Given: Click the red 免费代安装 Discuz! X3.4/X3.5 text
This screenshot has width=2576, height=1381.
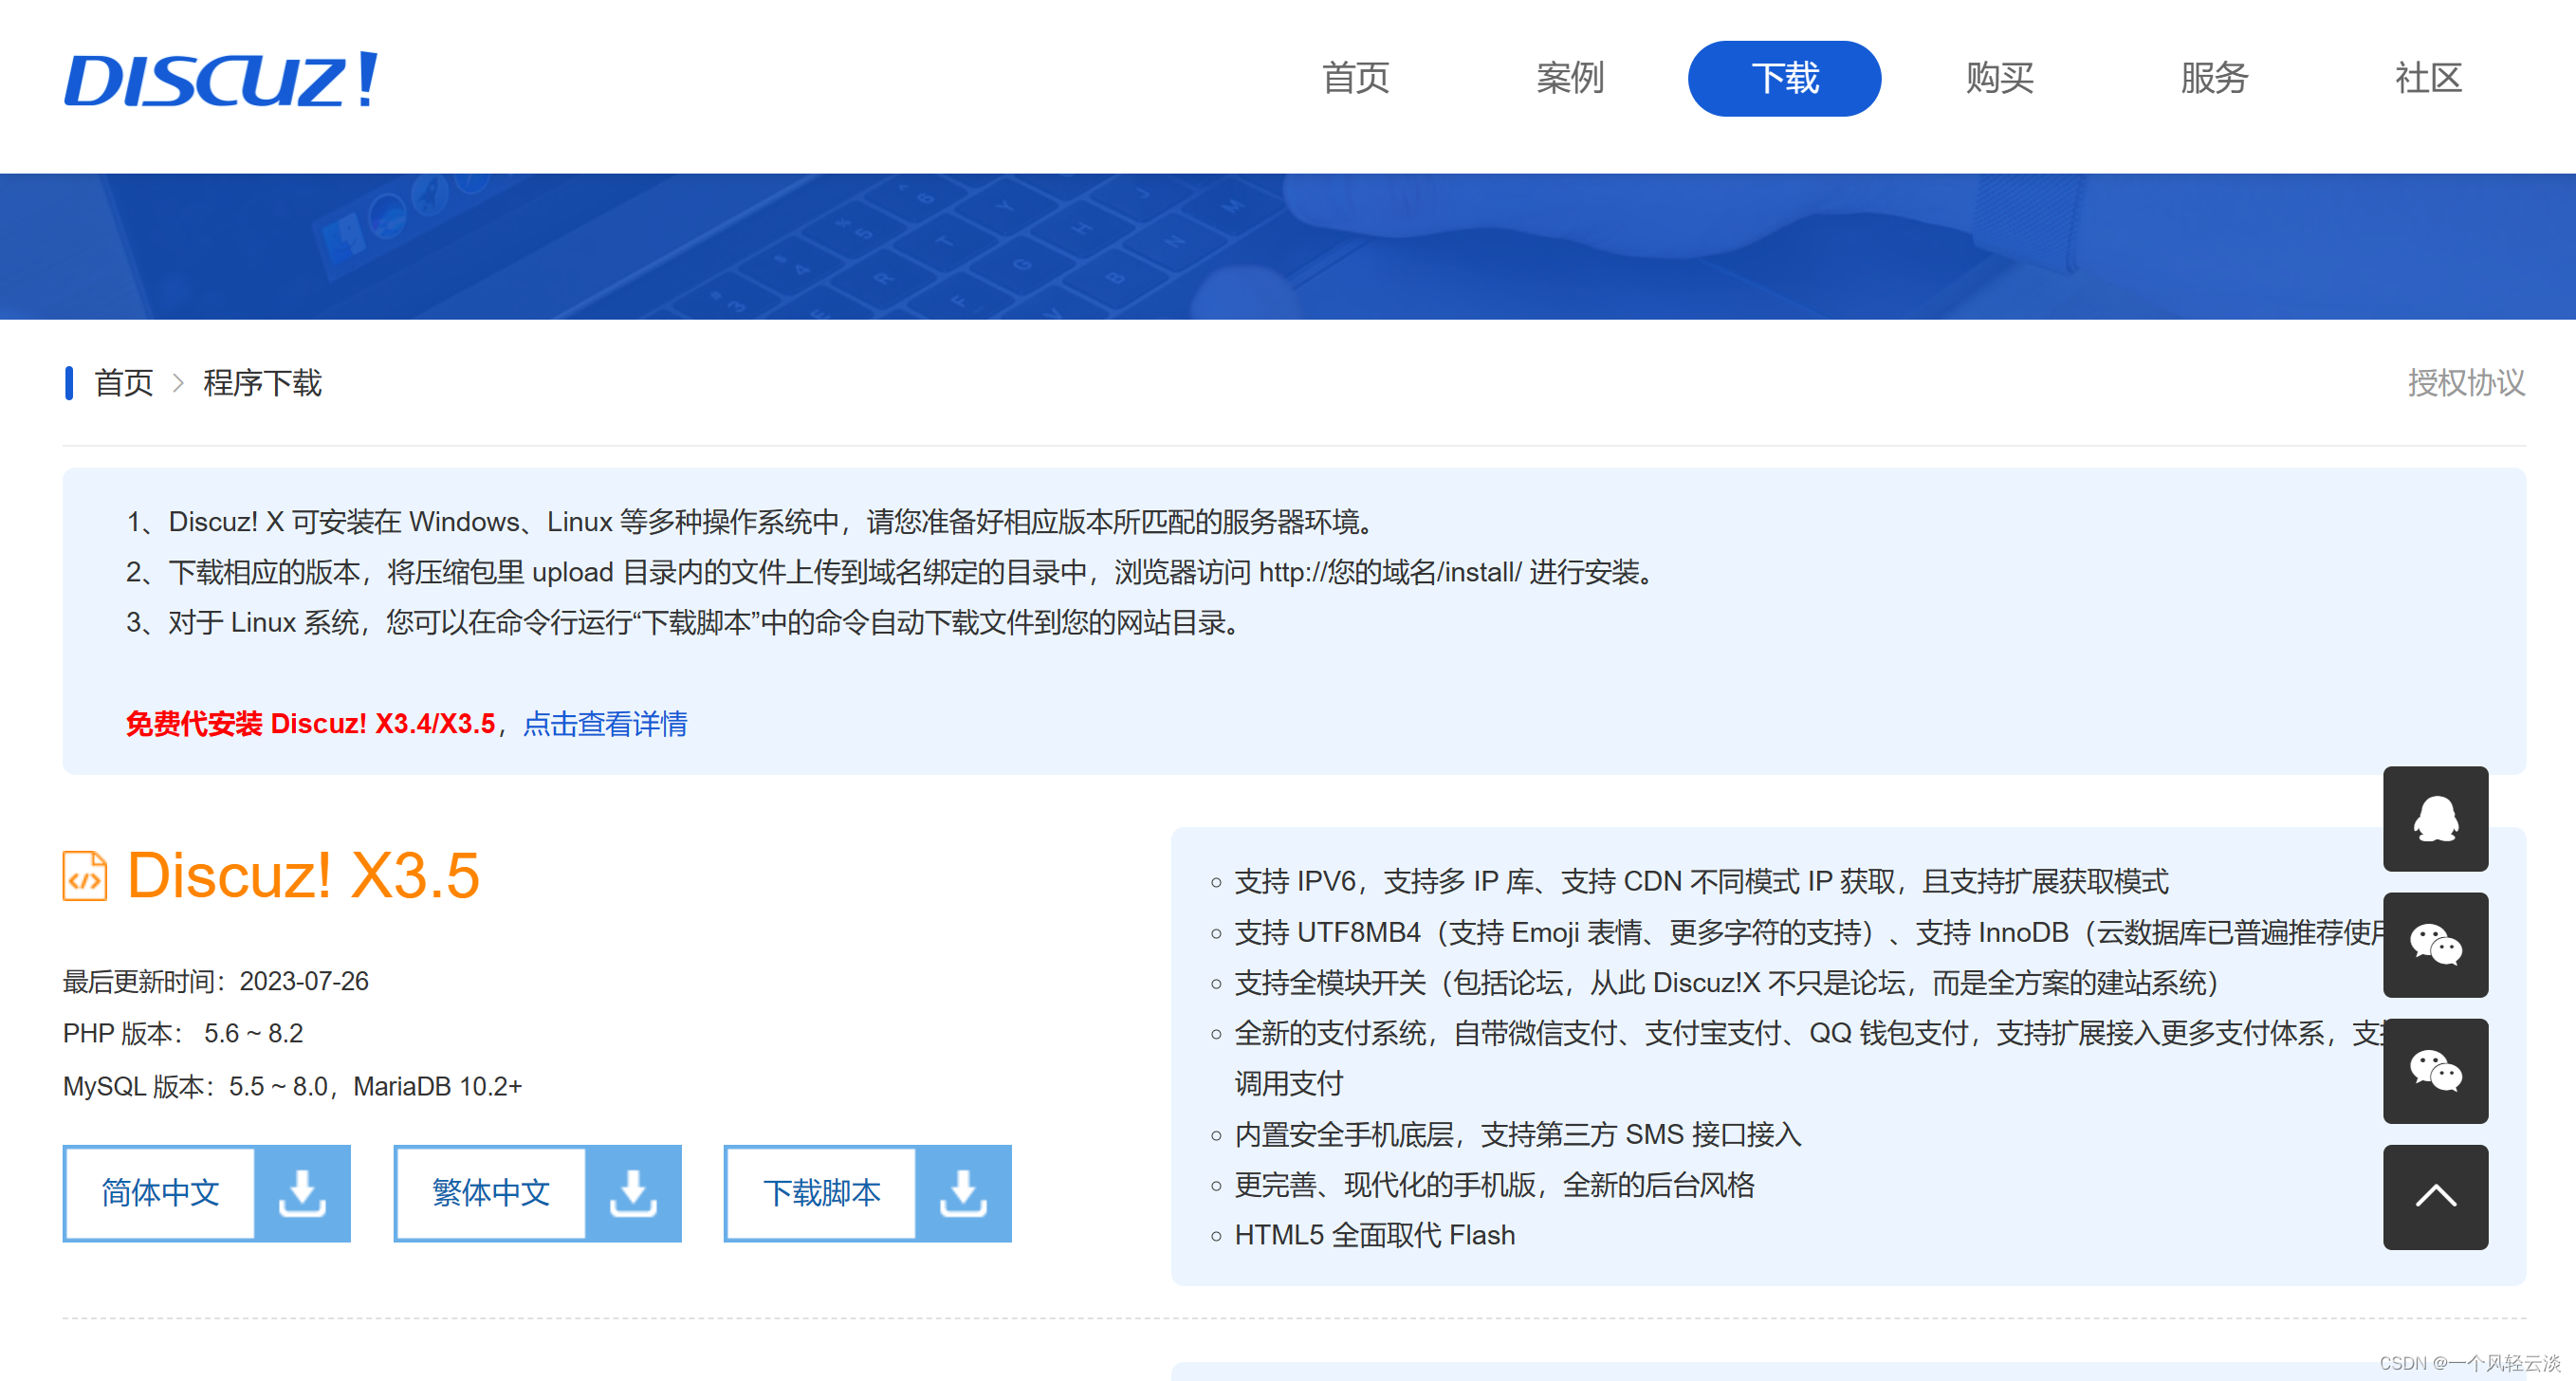Looking at the screenshot, I should pyautogui.click(x=310, y=724).
